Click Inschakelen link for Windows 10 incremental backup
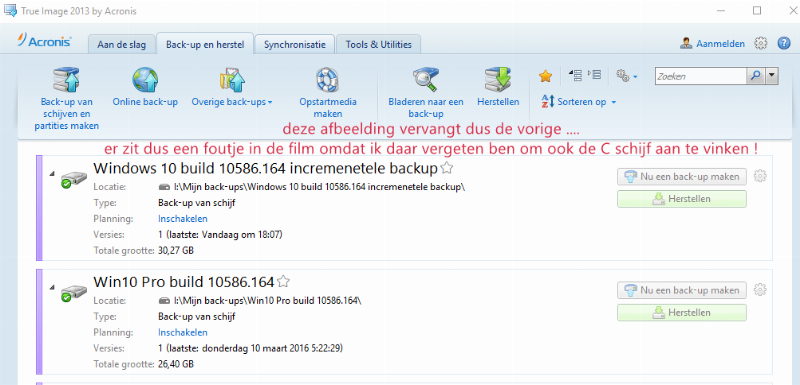 183,219
